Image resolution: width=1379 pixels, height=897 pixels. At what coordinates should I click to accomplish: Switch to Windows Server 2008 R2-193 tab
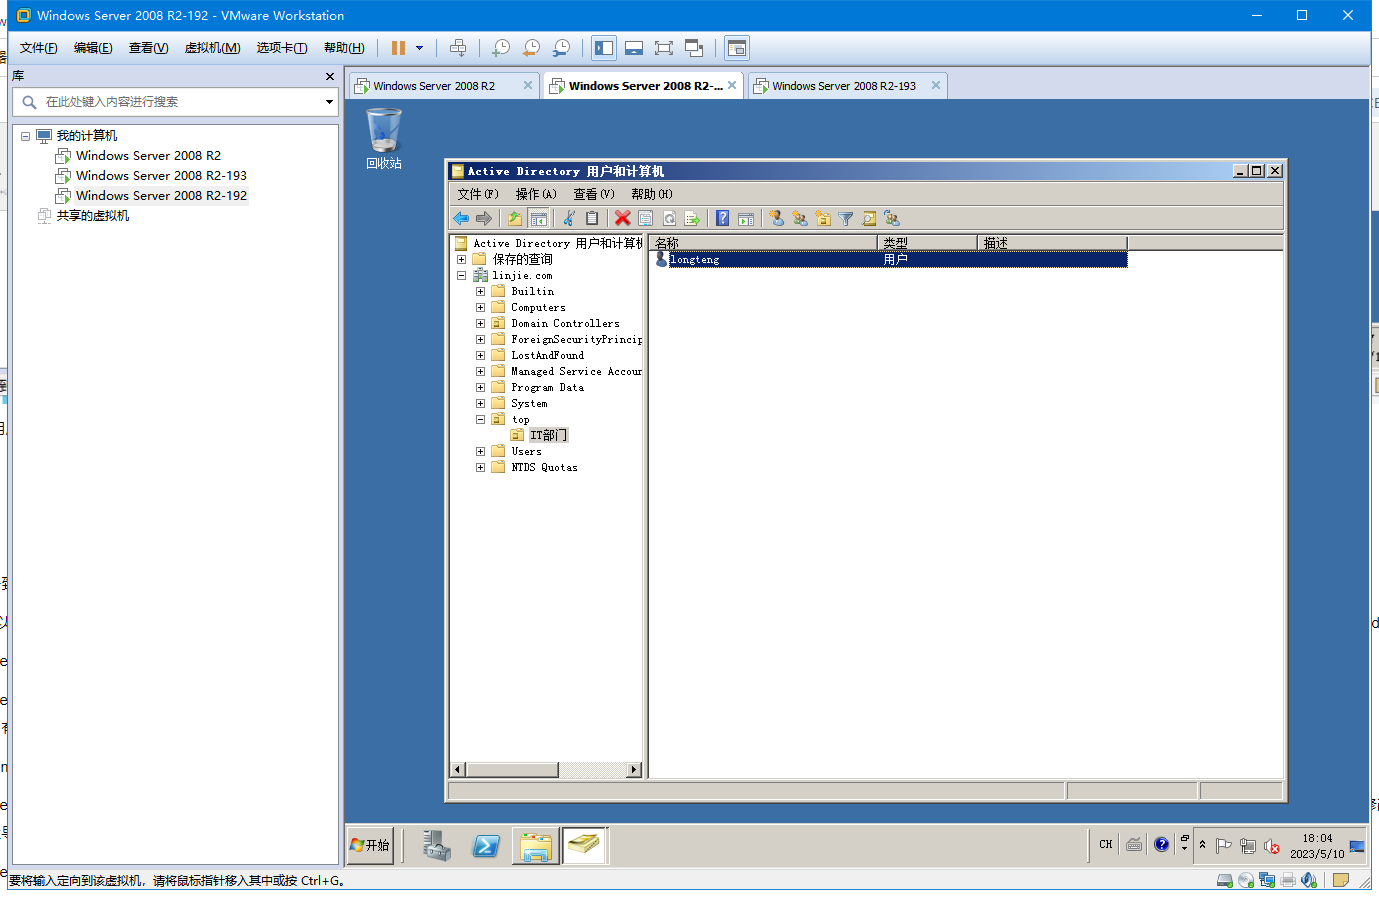click(x=844, y=86)
